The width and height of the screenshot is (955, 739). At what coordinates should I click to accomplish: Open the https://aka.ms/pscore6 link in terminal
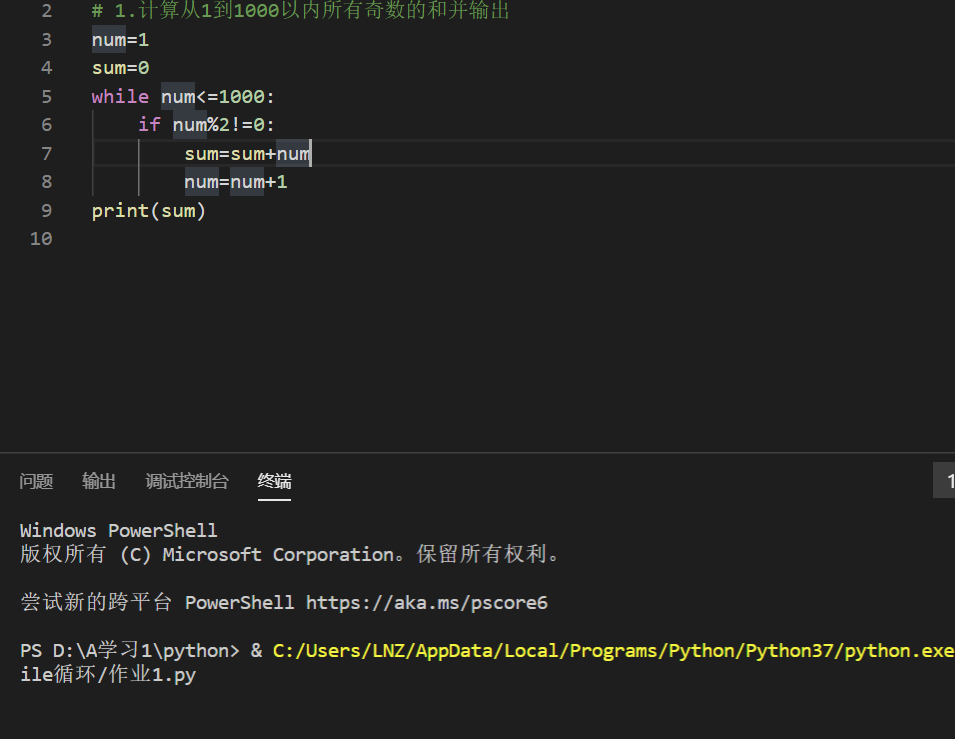click(x=426, y=603)
